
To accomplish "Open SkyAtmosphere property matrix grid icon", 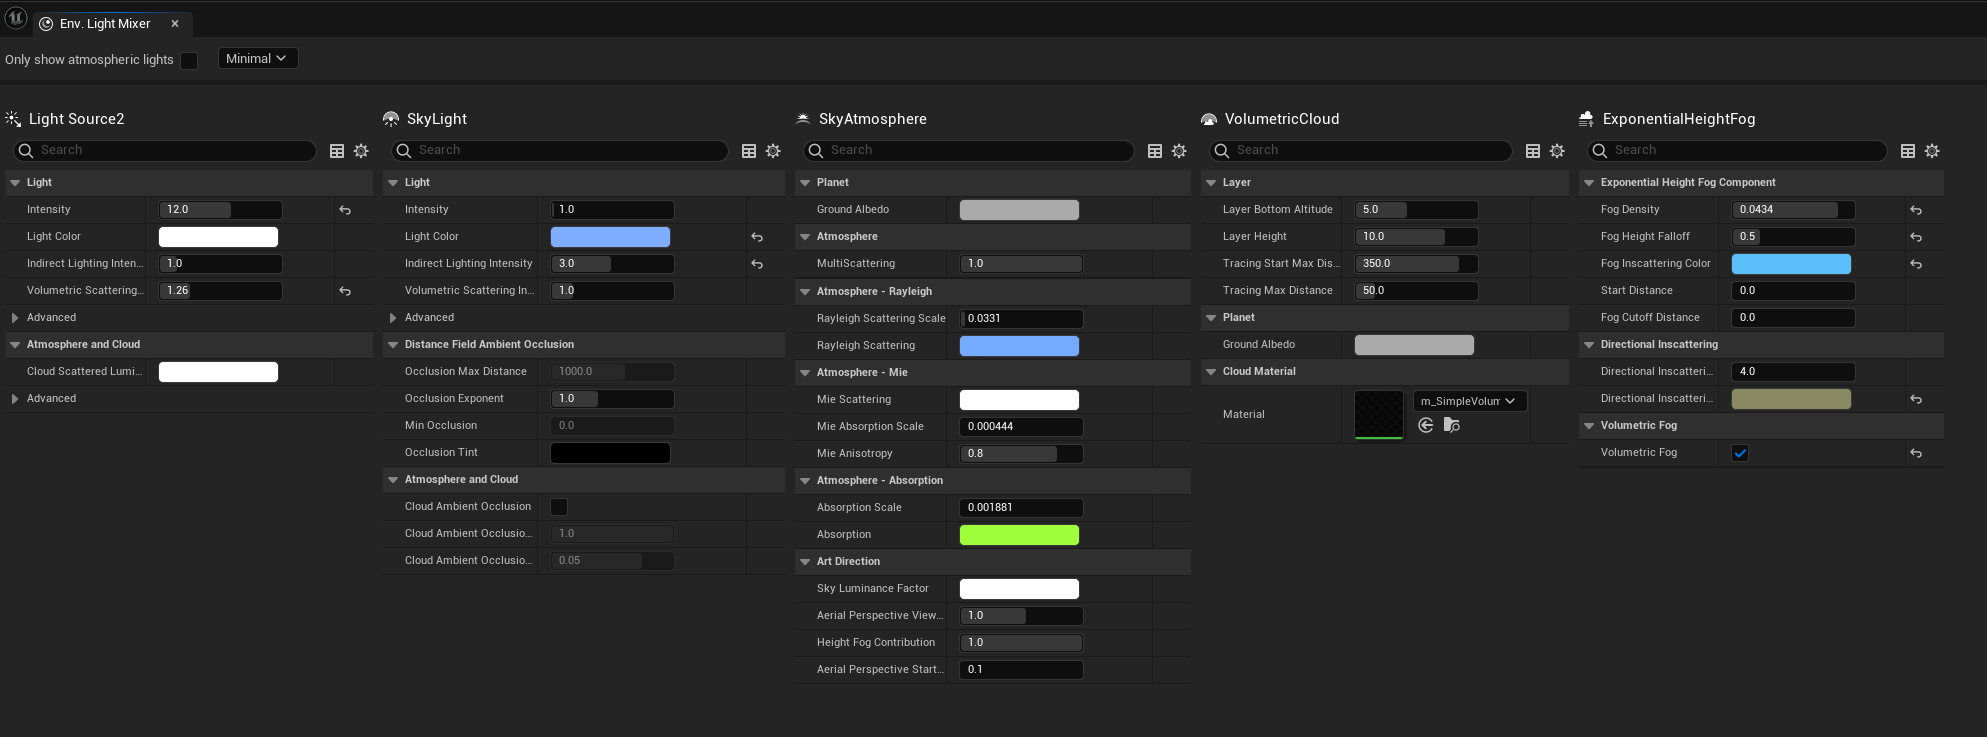I will 1155,151.
